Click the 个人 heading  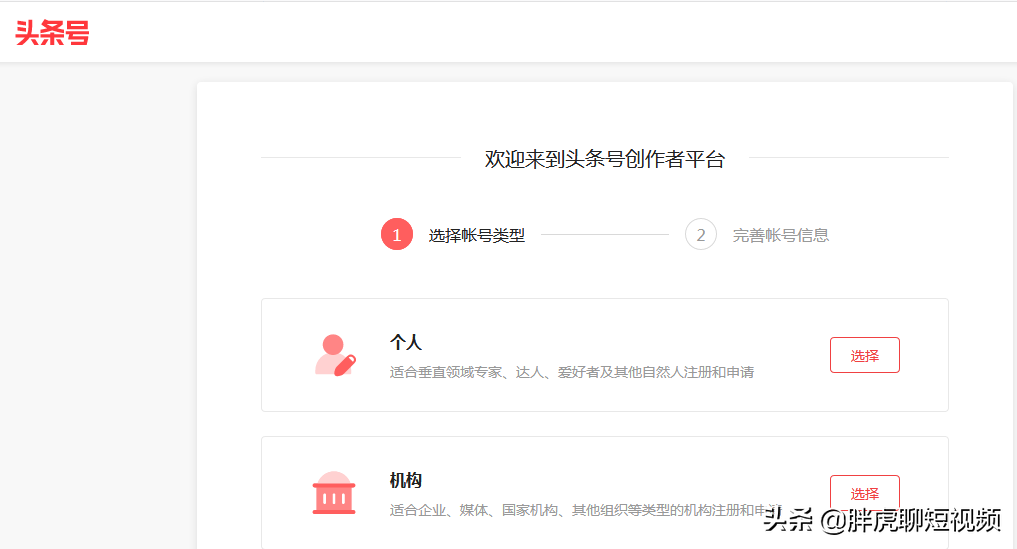point(406,342)
